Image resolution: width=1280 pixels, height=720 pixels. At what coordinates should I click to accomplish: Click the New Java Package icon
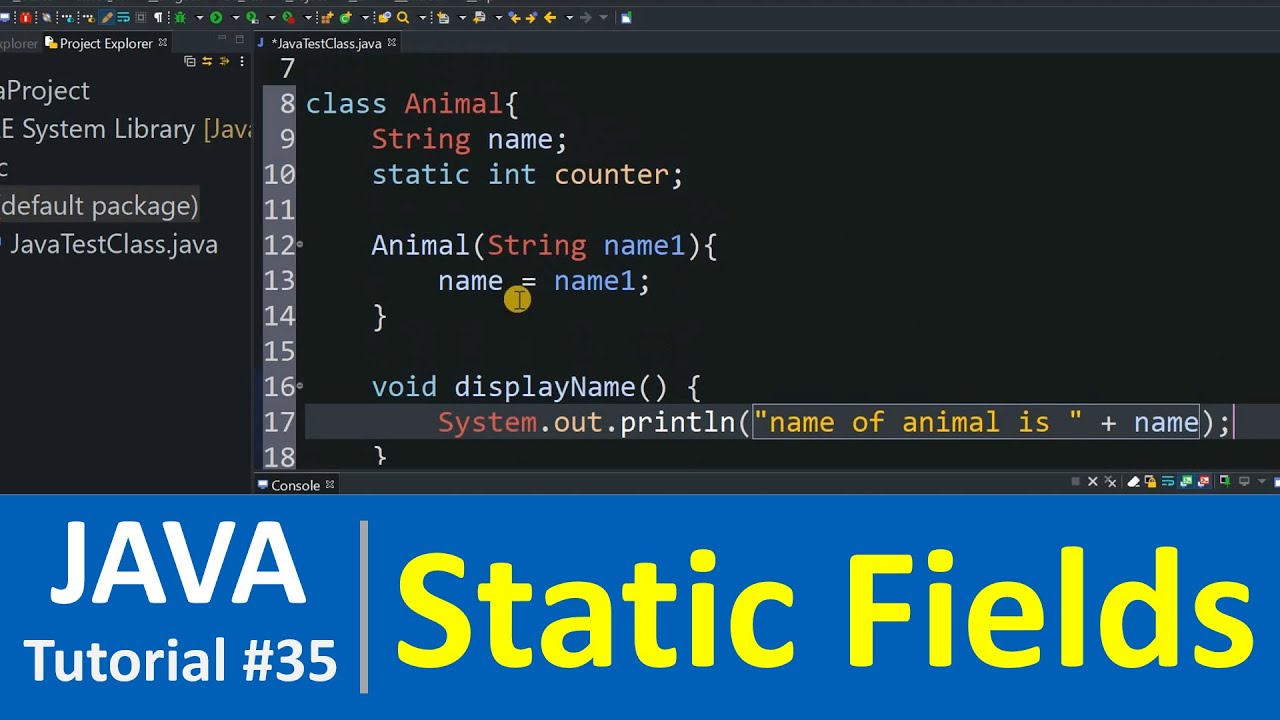tap(327, 18)
